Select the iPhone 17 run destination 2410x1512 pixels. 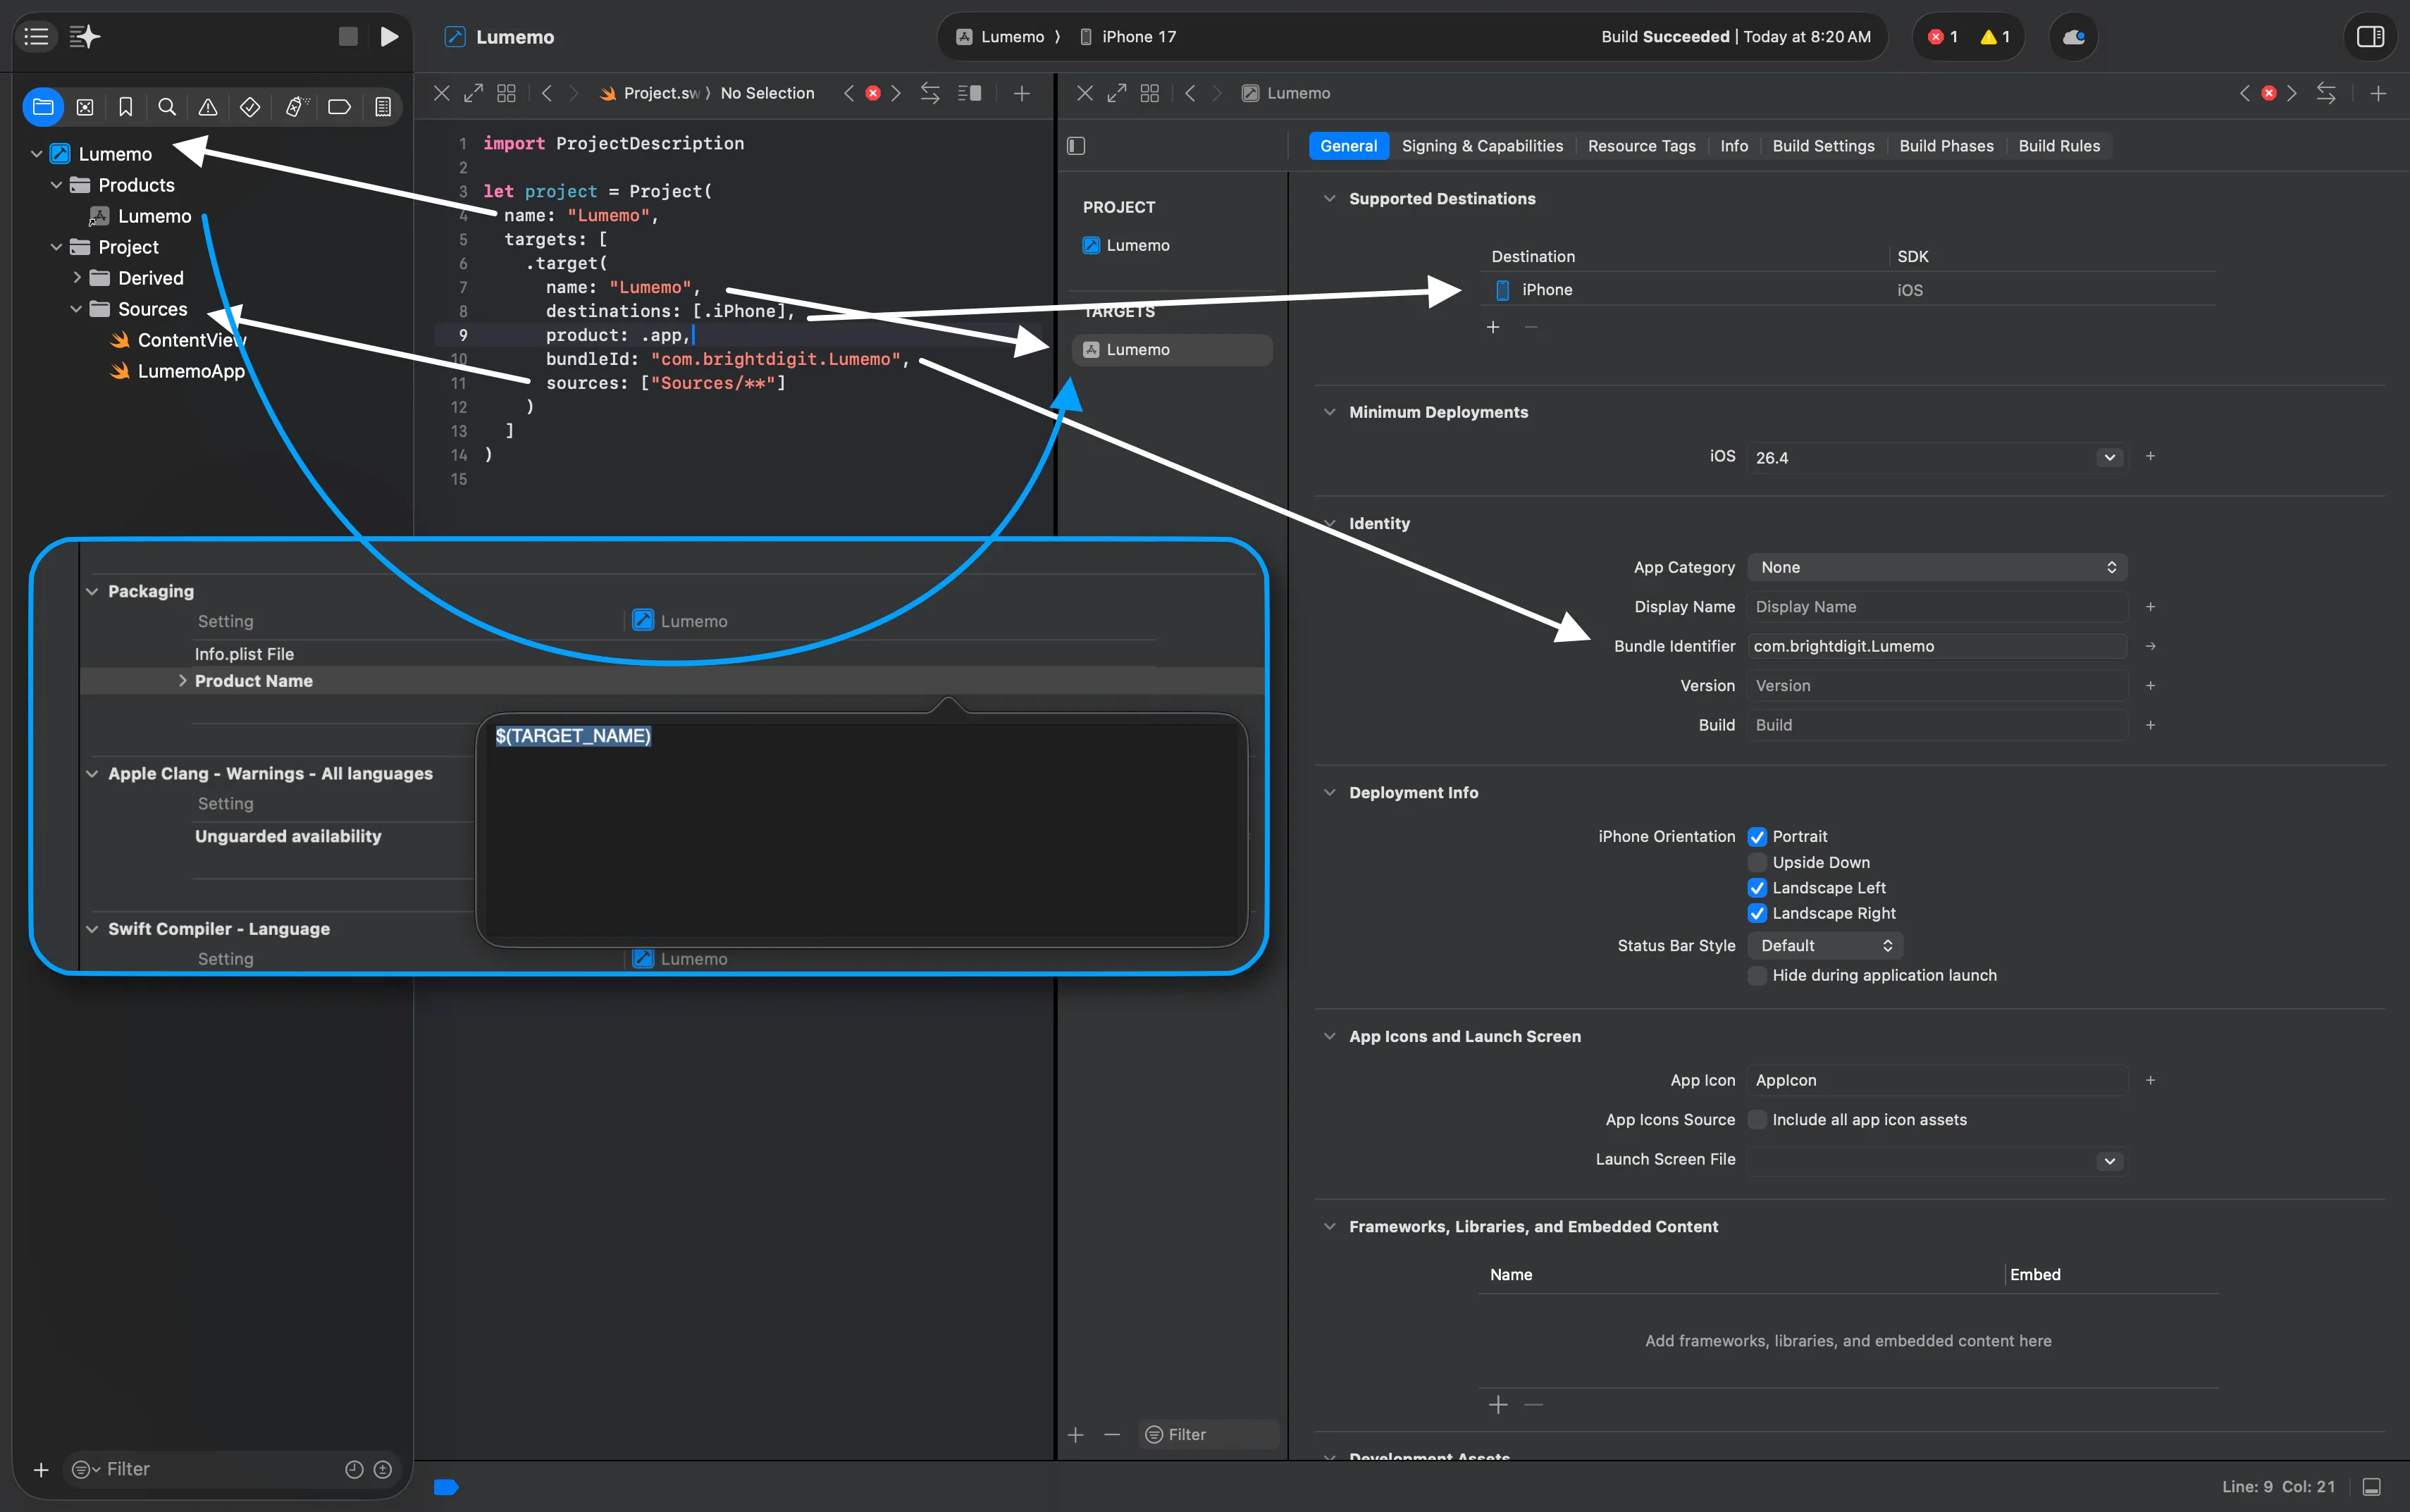click(1137, 37)
